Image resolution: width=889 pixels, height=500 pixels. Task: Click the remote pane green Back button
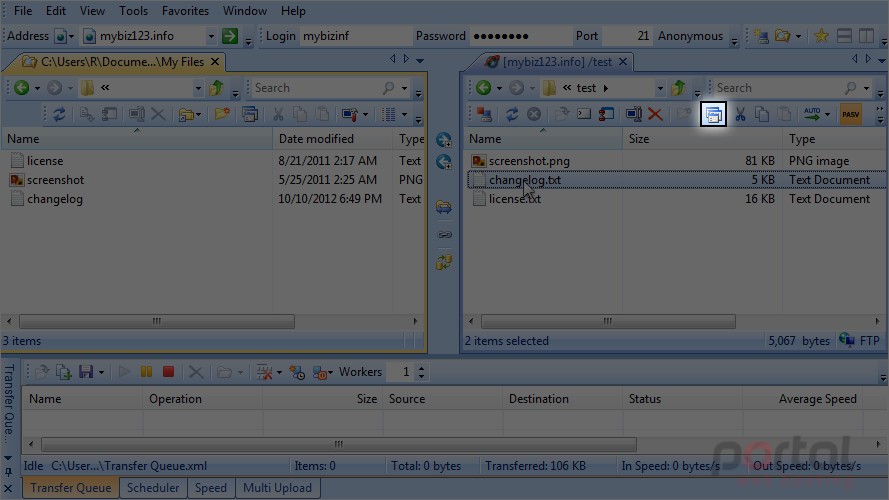click(483, 87)
